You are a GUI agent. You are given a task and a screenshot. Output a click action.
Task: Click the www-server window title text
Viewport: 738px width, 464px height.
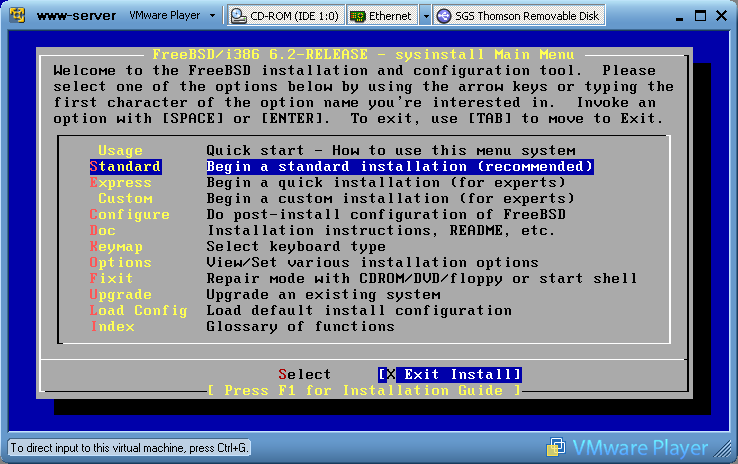(76, 16)
